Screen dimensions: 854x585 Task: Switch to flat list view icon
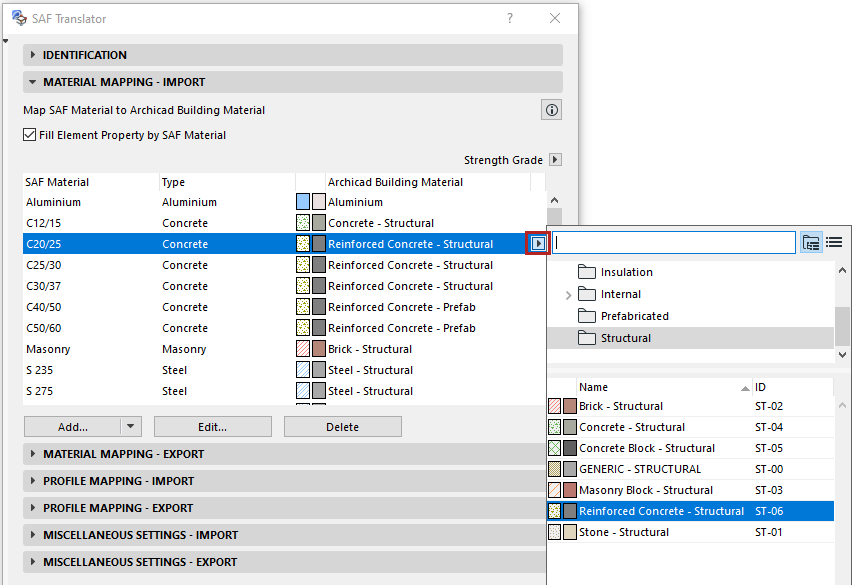click(x=834, y=242)
